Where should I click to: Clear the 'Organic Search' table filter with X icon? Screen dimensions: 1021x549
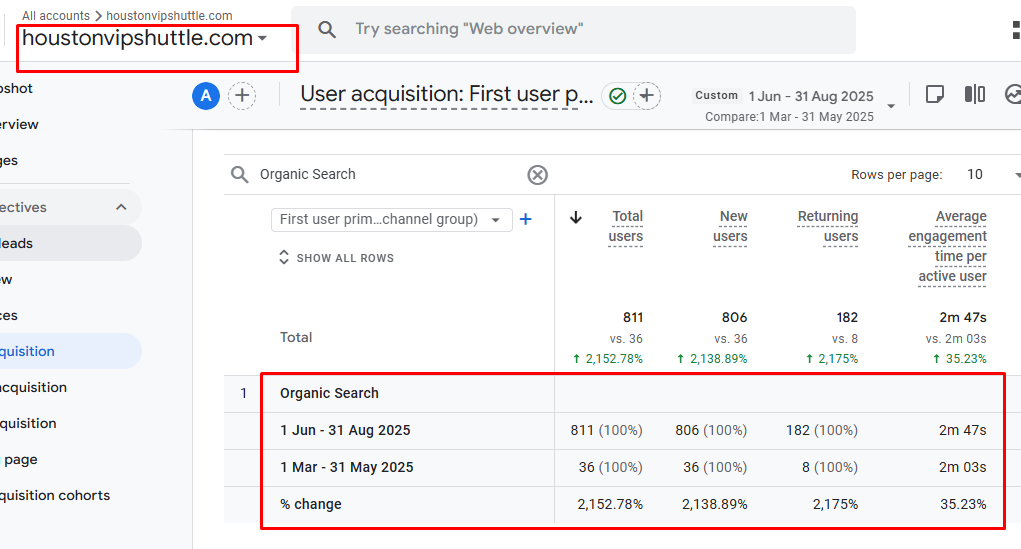[537, 175]
